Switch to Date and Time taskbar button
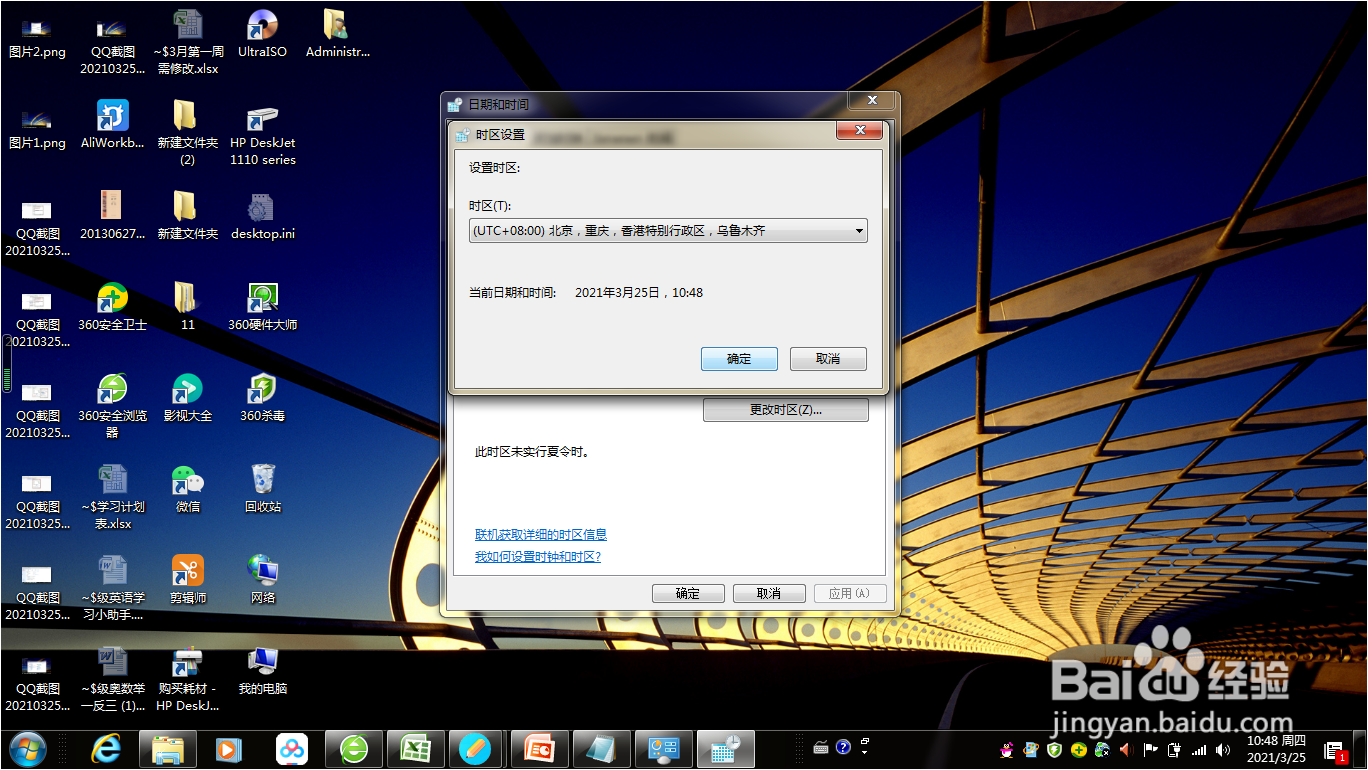The image size is (1368, 770). [x=726, y=749]
